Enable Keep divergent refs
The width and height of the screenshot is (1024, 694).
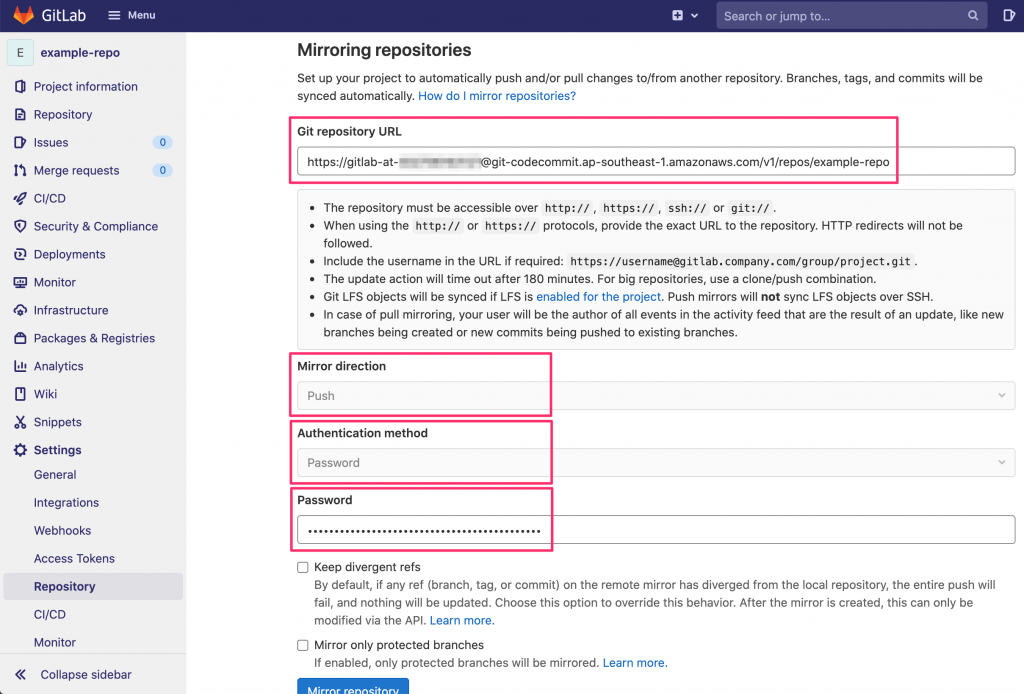pyautogui.click(x=303, y=567)
